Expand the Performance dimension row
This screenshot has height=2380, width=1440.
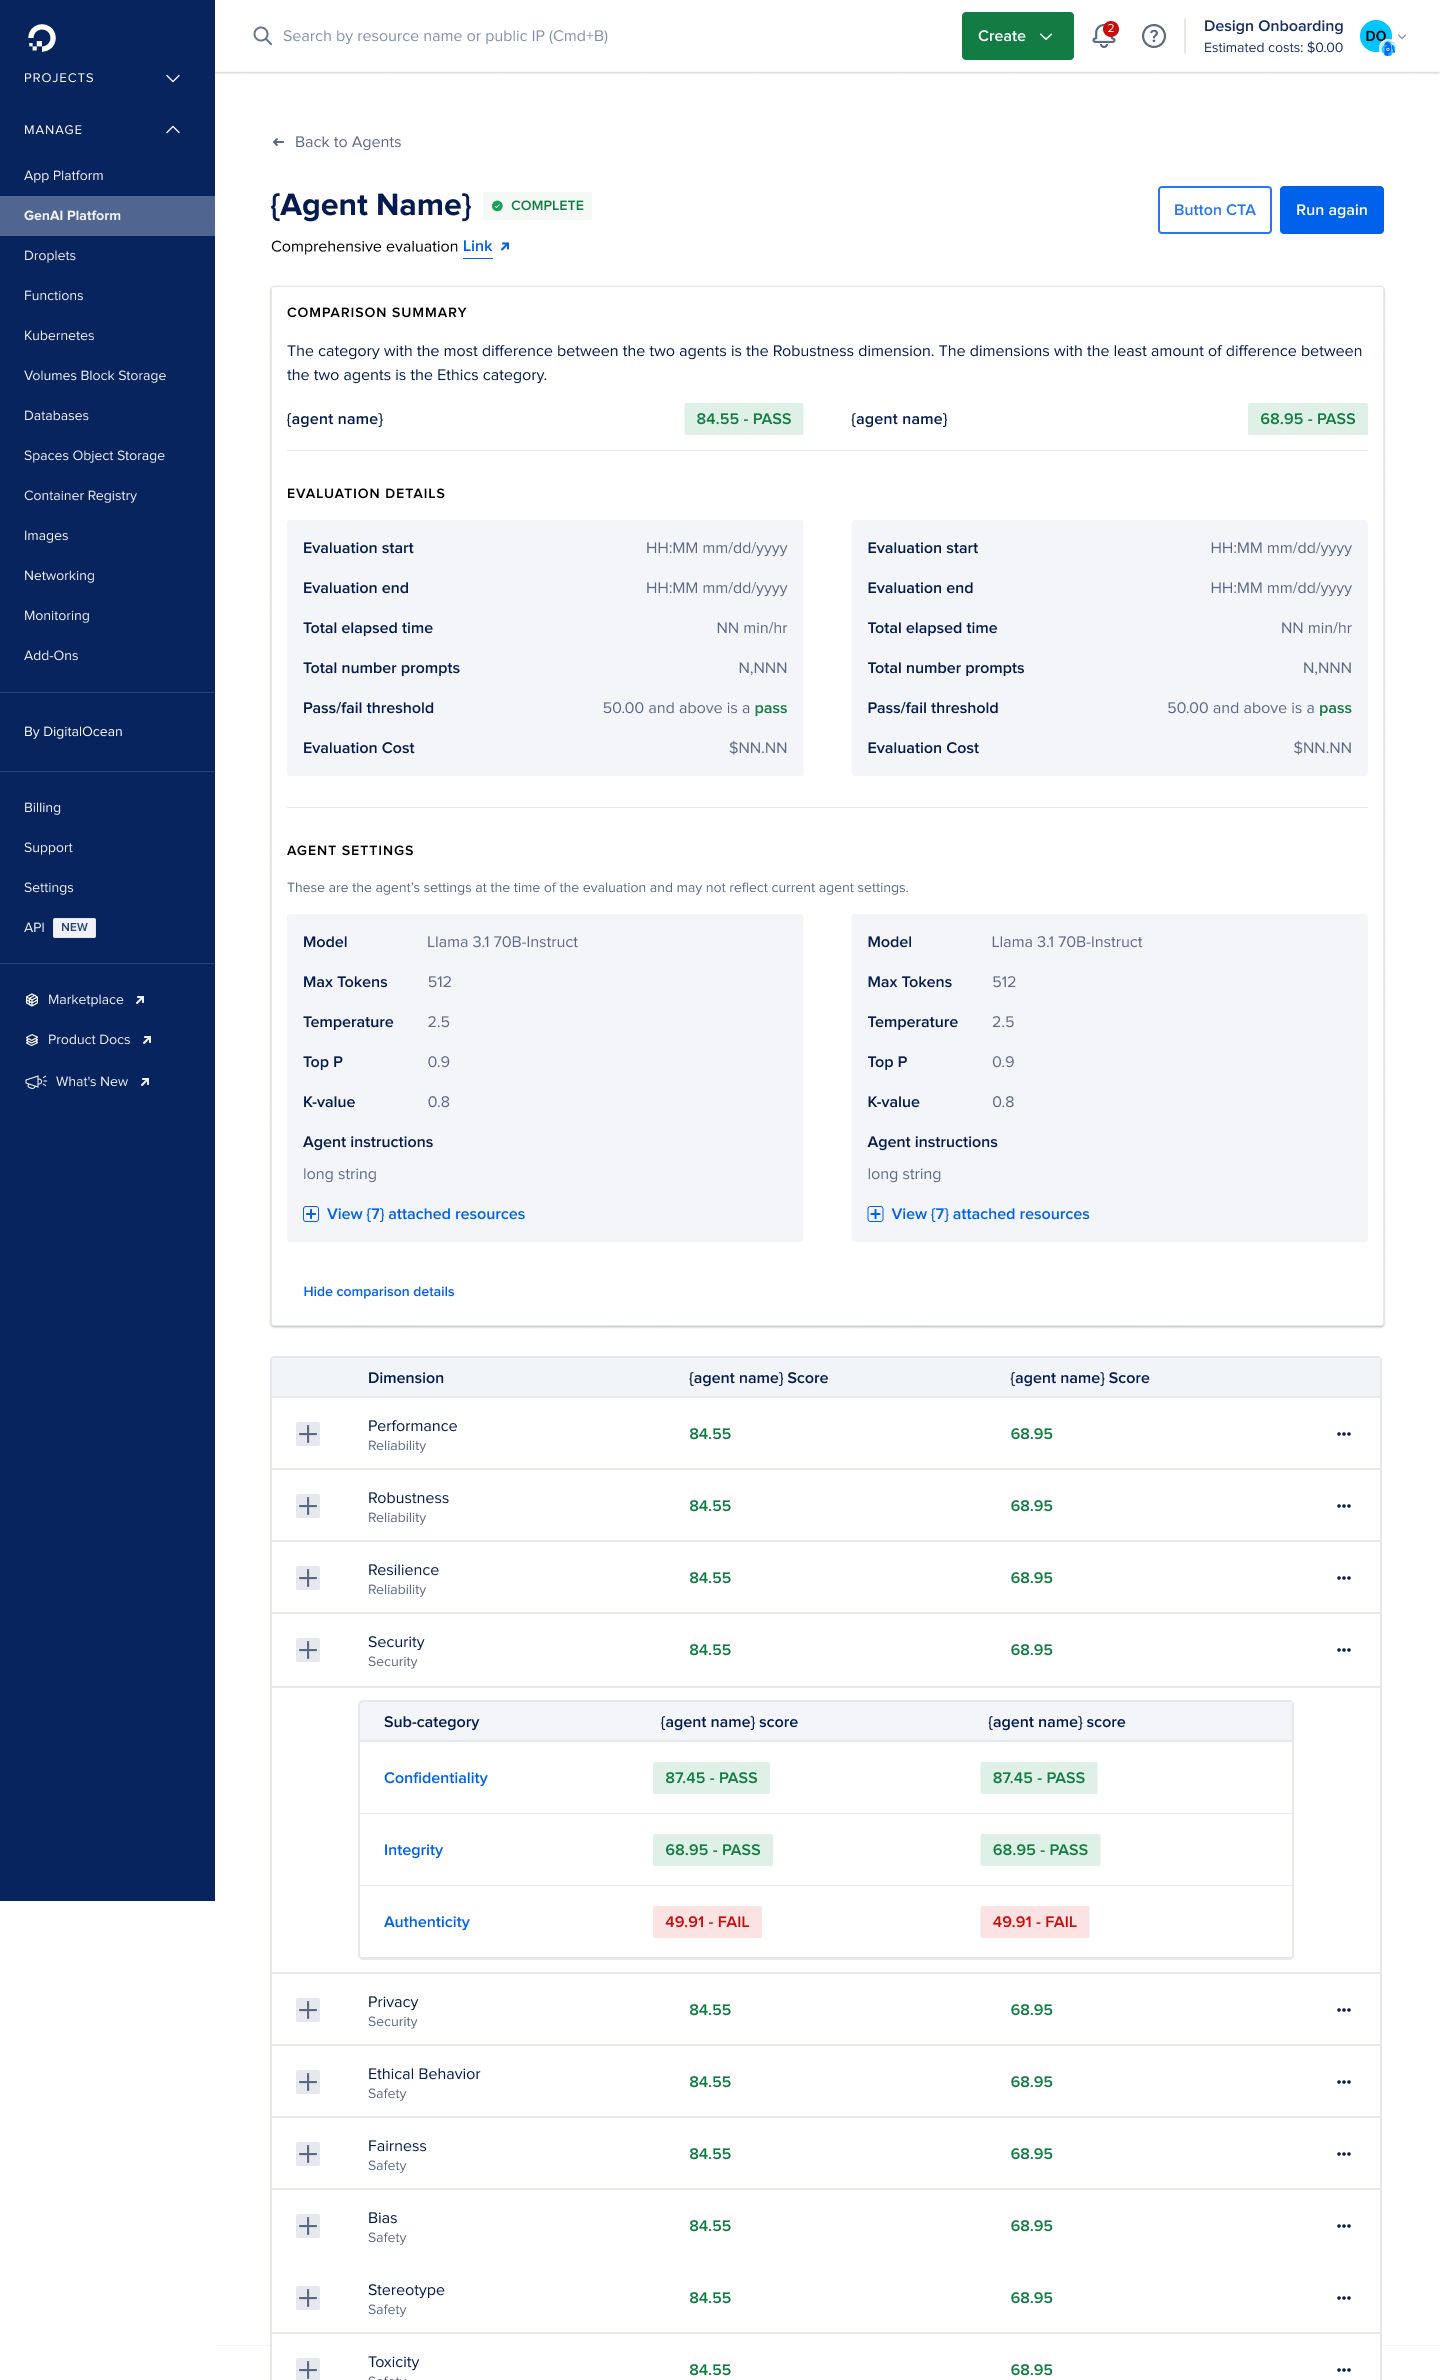pyautogui.click(x=308, y=1434)
